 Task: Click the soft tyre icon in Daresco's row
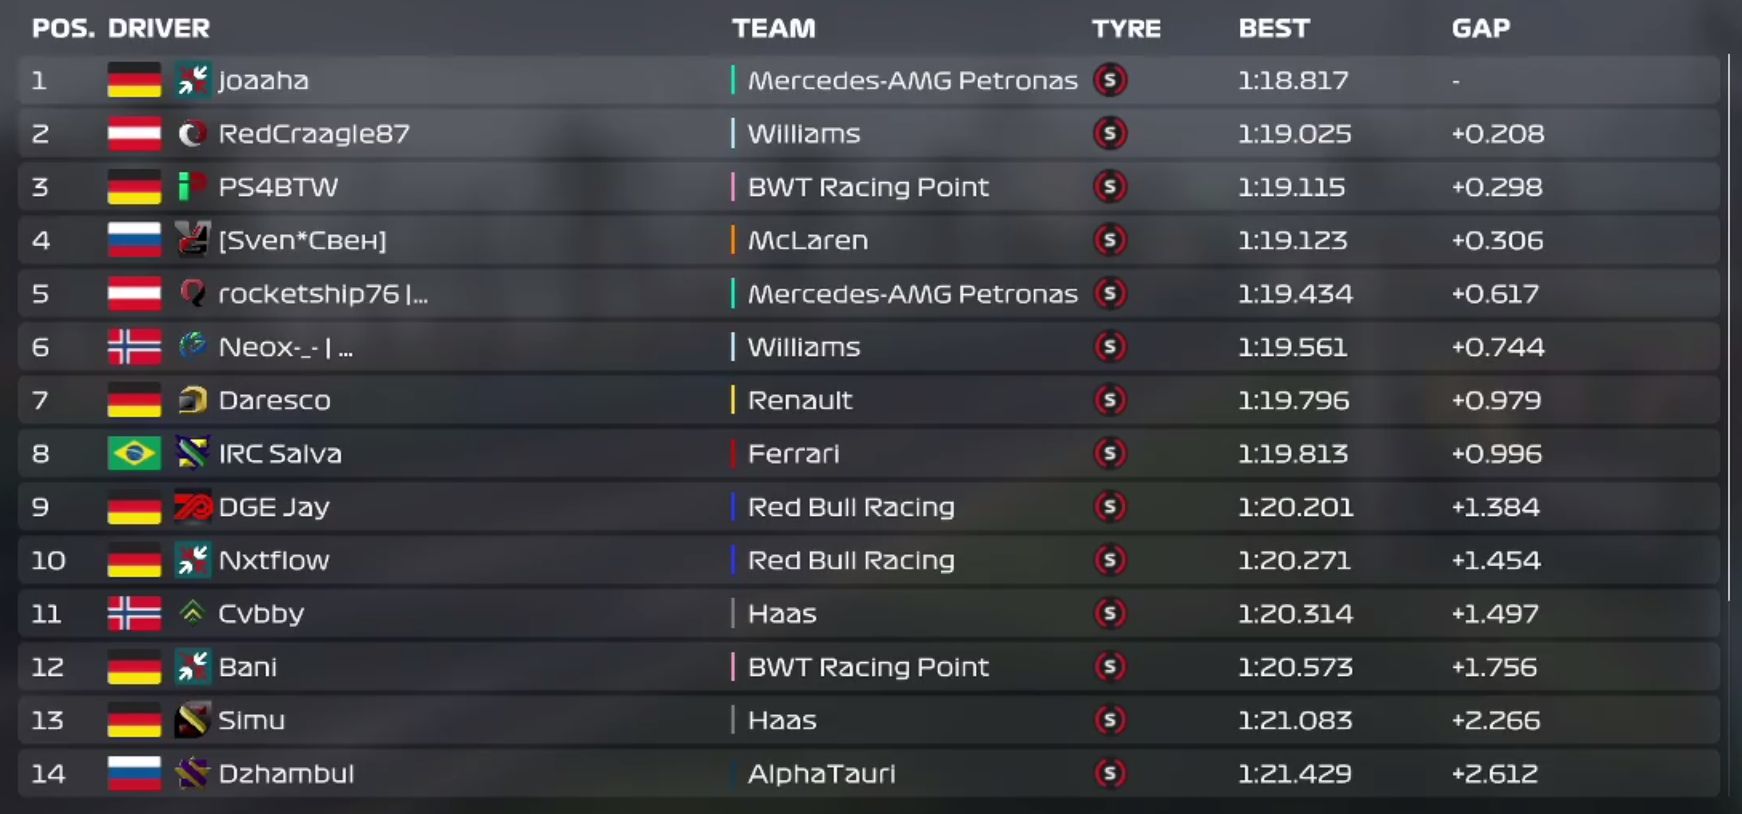(1109, 400)
